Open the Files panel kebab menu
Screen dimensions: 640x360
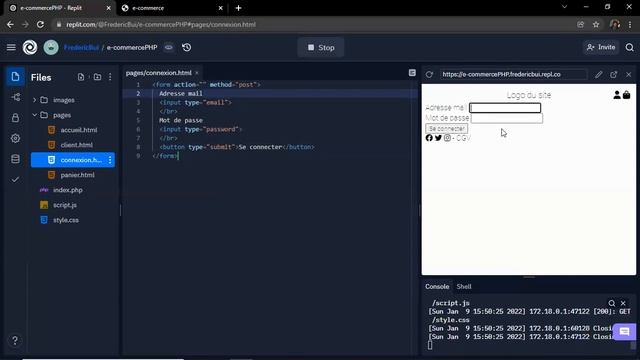coord(110,77)
